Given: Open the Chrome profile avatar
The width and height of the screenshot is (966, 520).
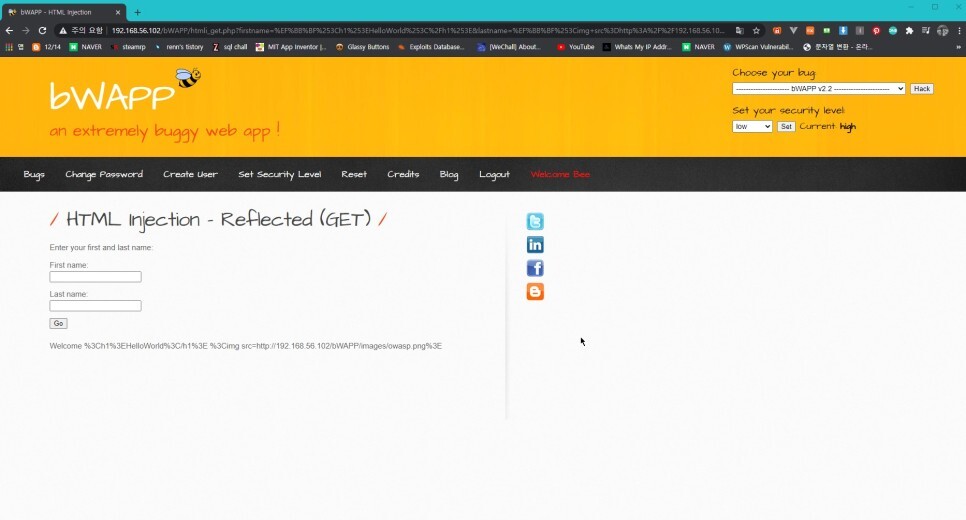Looking at the screenshot, I should click(x=942, y=30).
